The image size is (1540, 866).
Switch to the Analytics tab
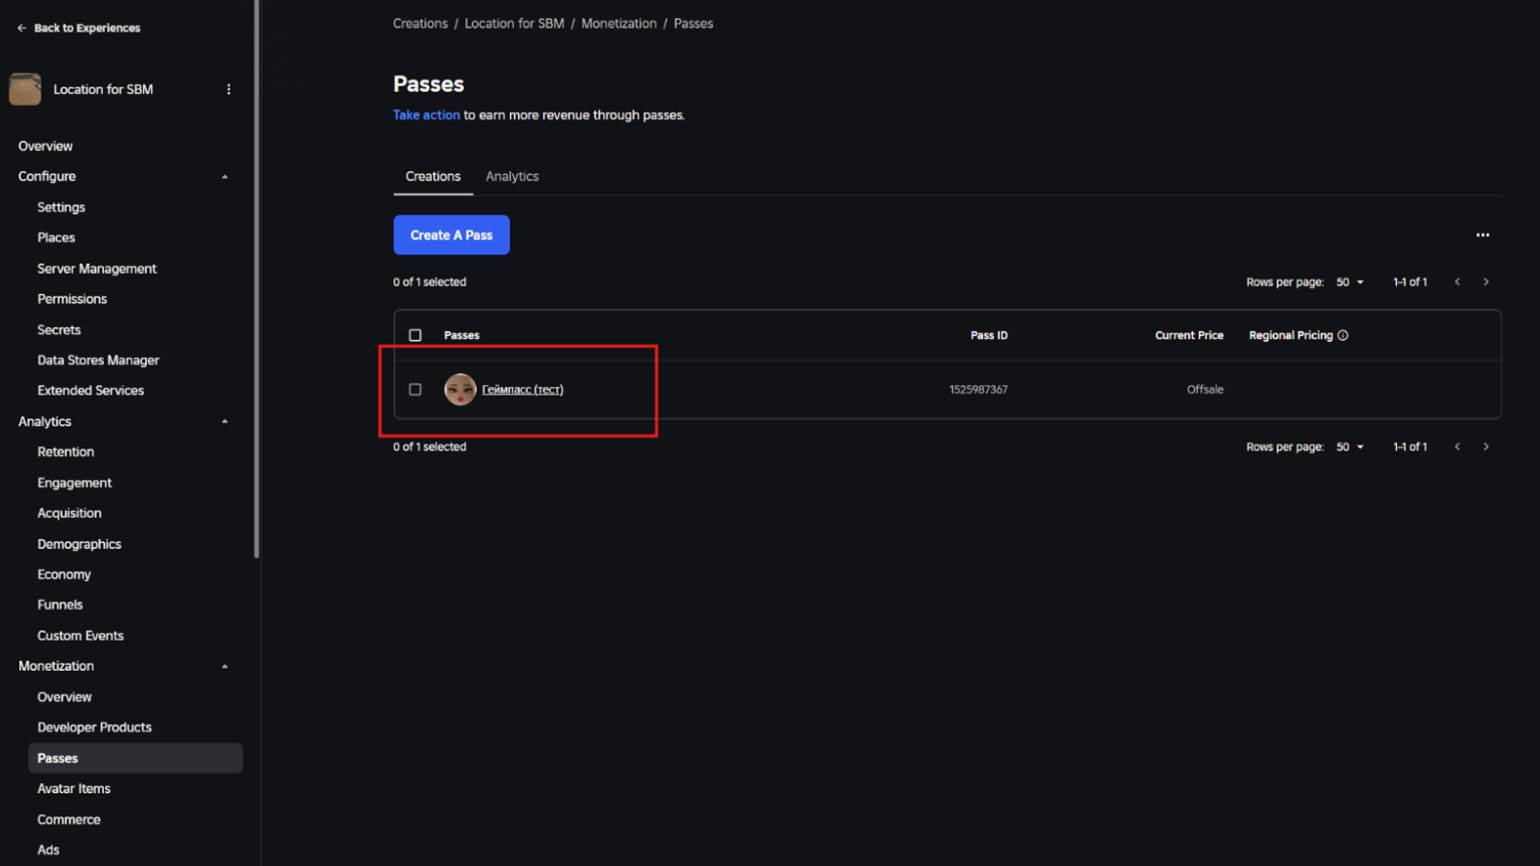click(x=512, y=176)
